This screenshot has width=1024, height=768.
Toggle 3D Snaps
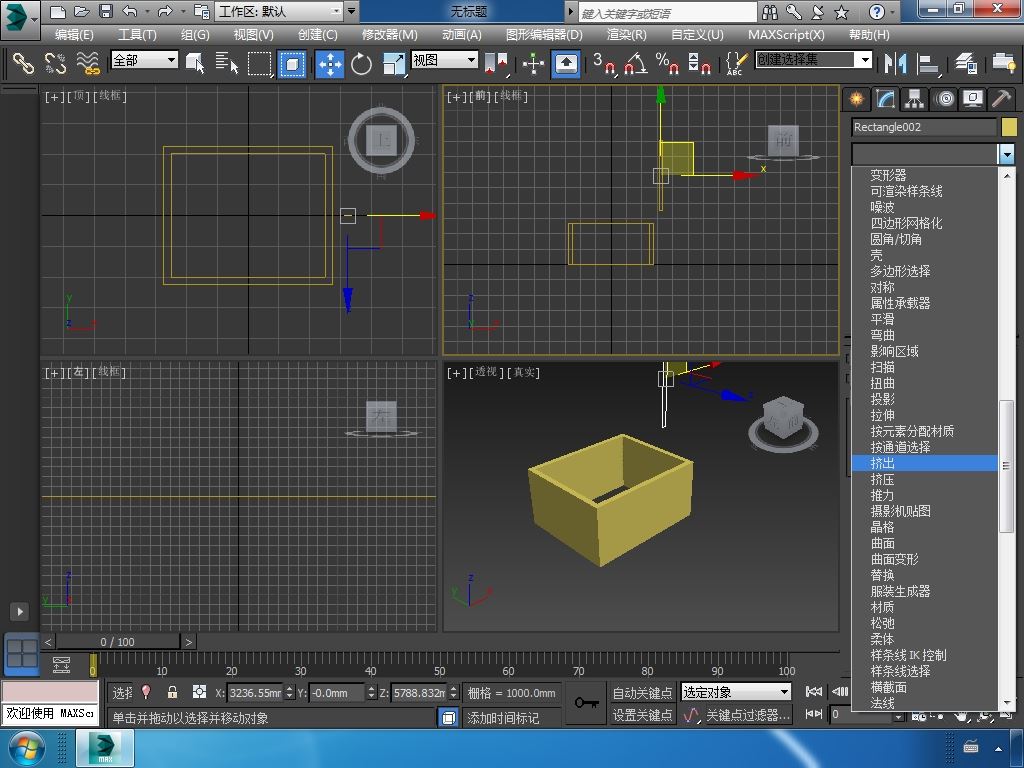tap(604, 63)
